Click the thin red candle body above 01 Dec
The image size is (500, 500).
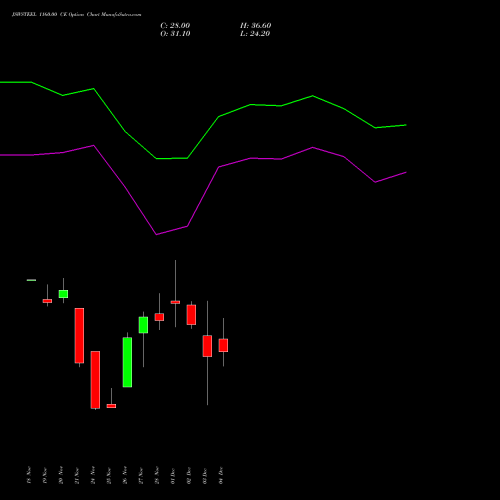175,302
